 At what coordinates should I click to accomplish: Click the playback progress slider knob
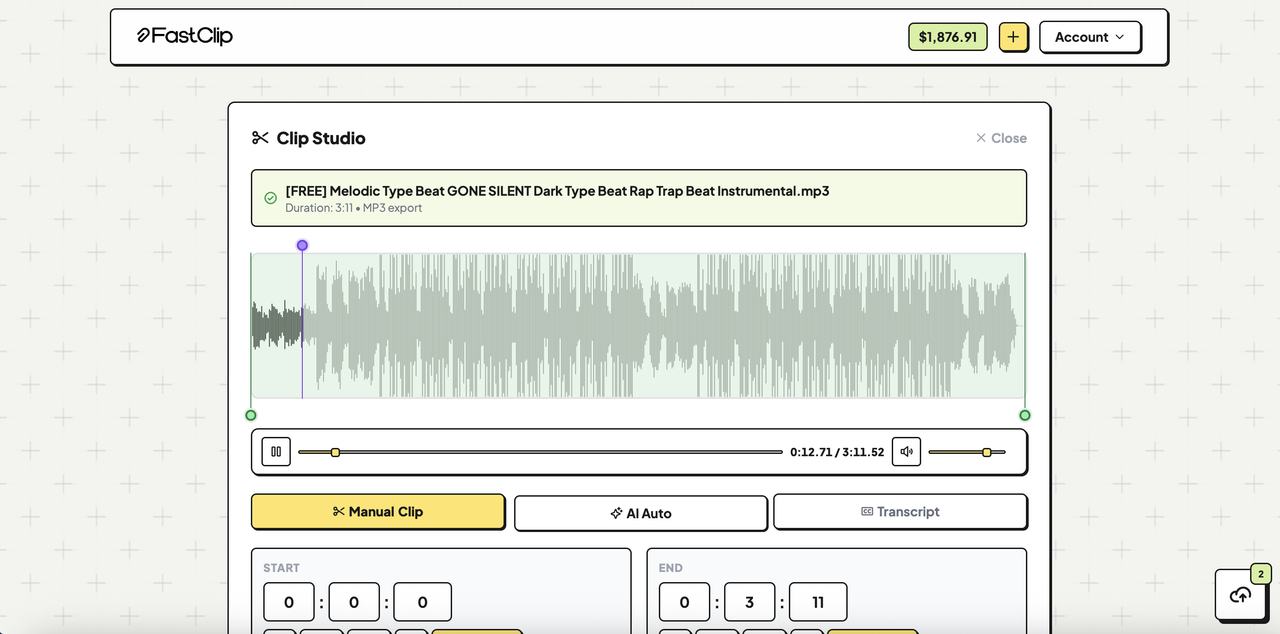pyautogui.click(x=335, y=452)
